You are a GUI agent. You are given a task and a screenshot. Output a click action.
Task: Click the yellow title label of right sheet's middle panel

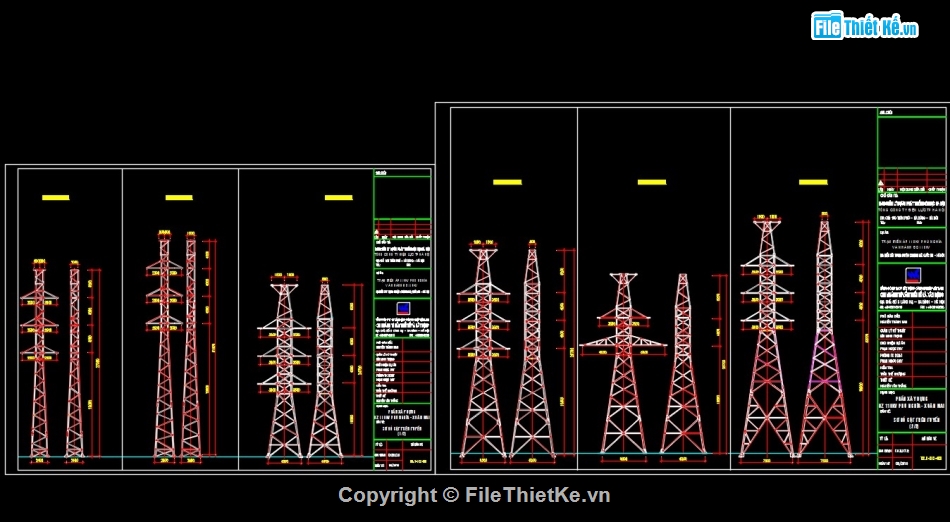(x=652, y=182)
